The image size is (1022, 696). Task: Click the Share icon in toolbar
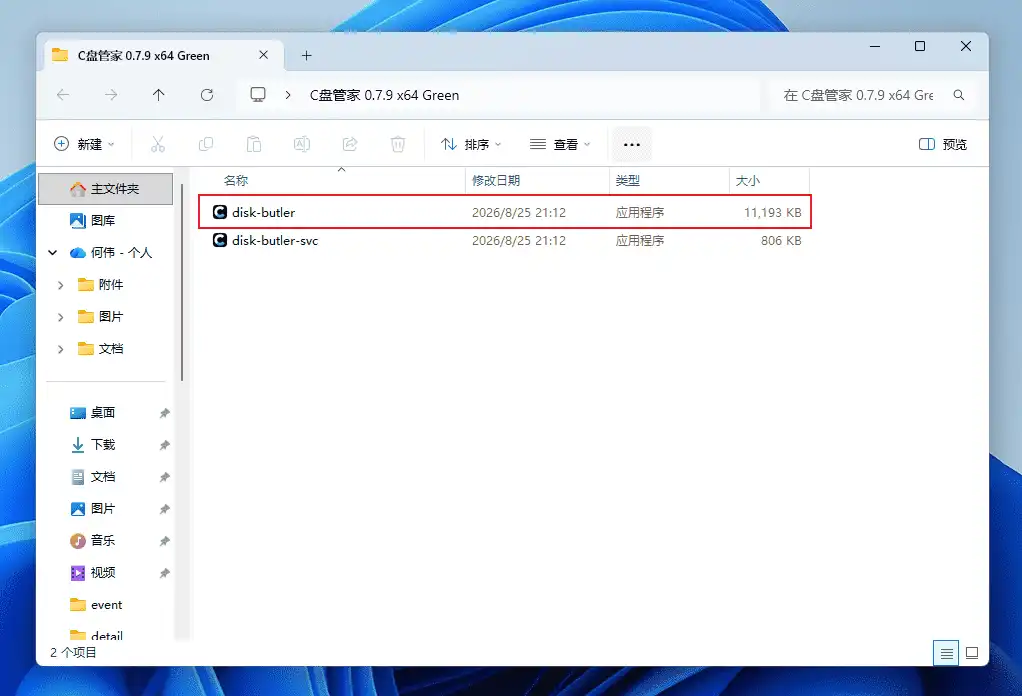click(350, 144)
